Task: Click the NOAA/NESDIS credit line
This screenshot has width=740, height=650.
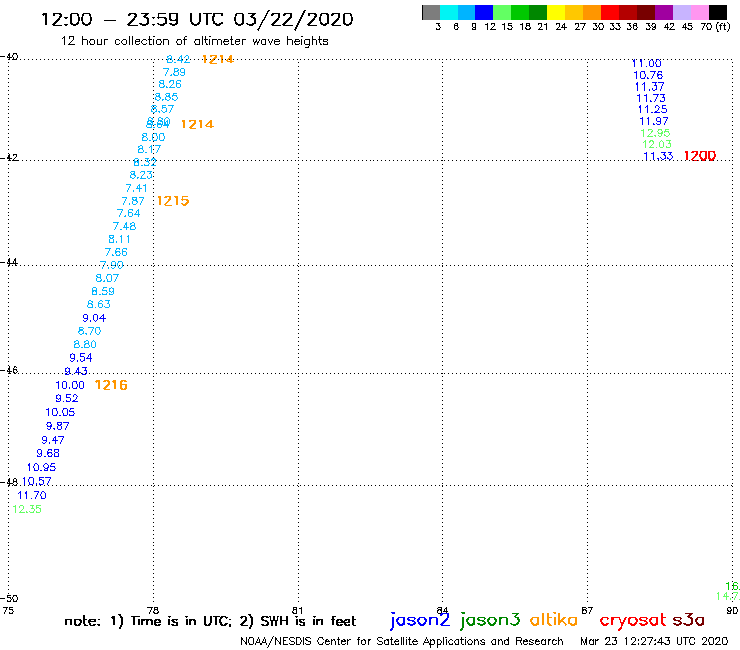Action: [x=402, y=642]
